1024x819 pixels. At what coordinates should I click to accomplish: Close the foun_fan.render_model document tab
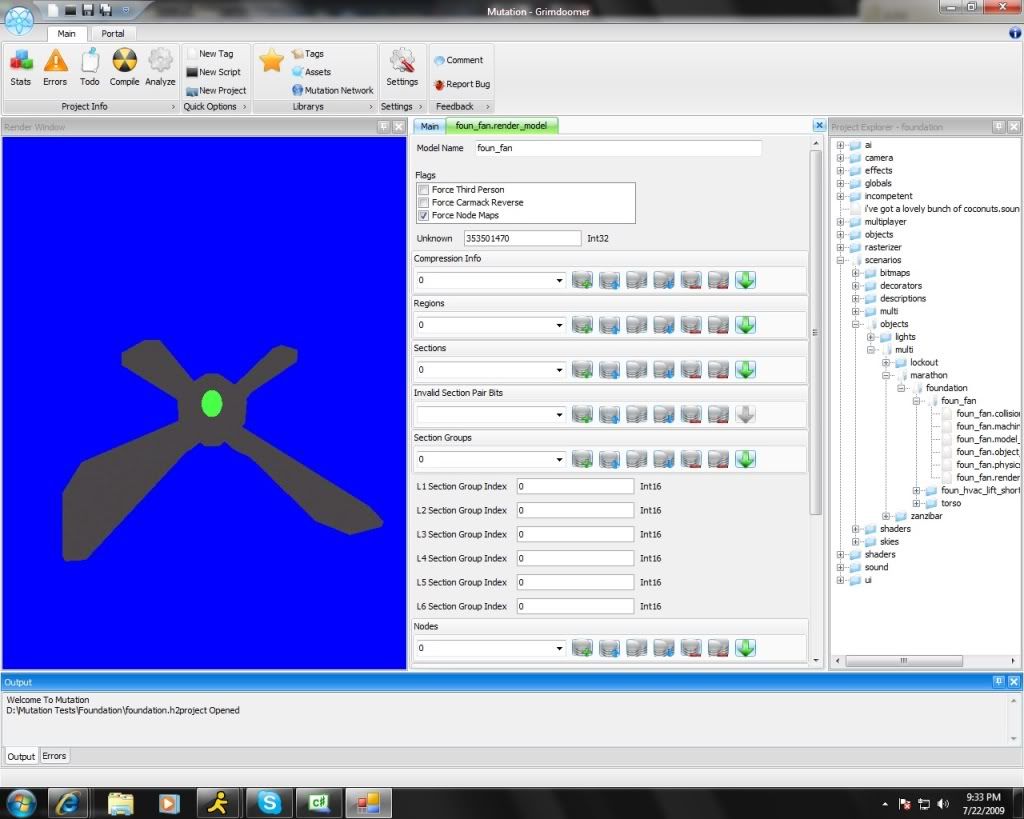tap(819, 125)
